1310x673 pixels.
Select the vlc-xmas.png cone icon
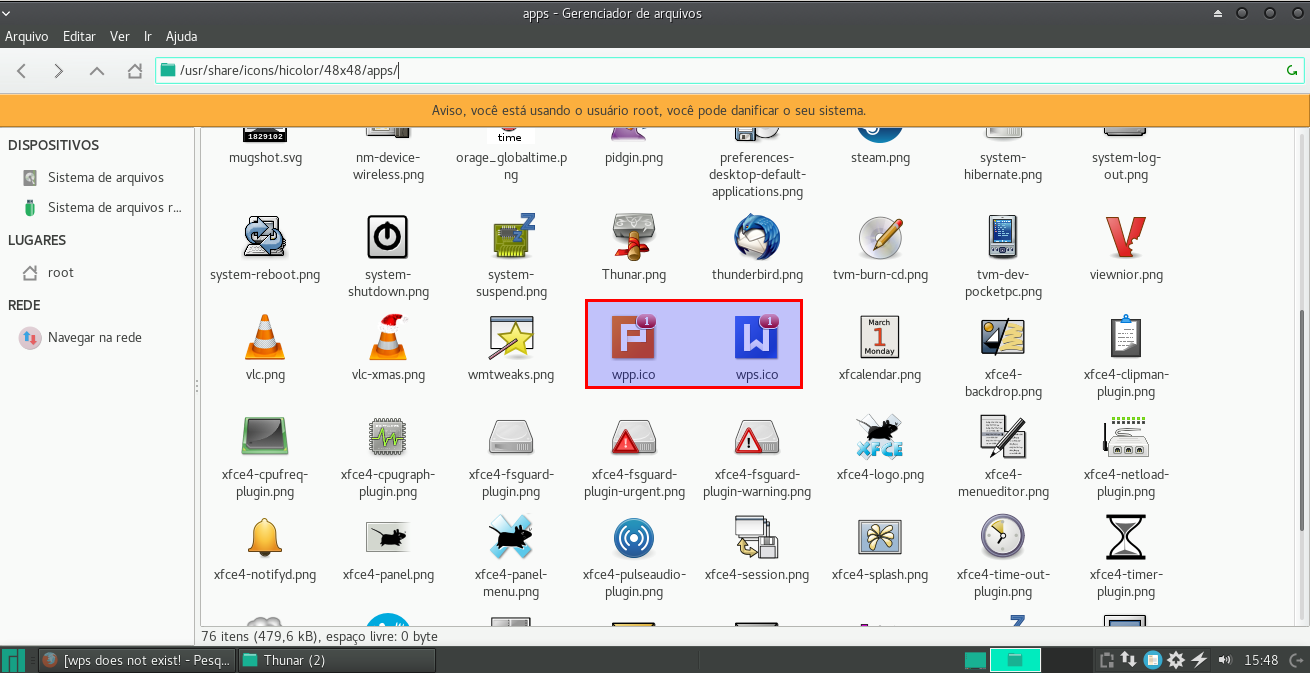[x=388, y=337]
